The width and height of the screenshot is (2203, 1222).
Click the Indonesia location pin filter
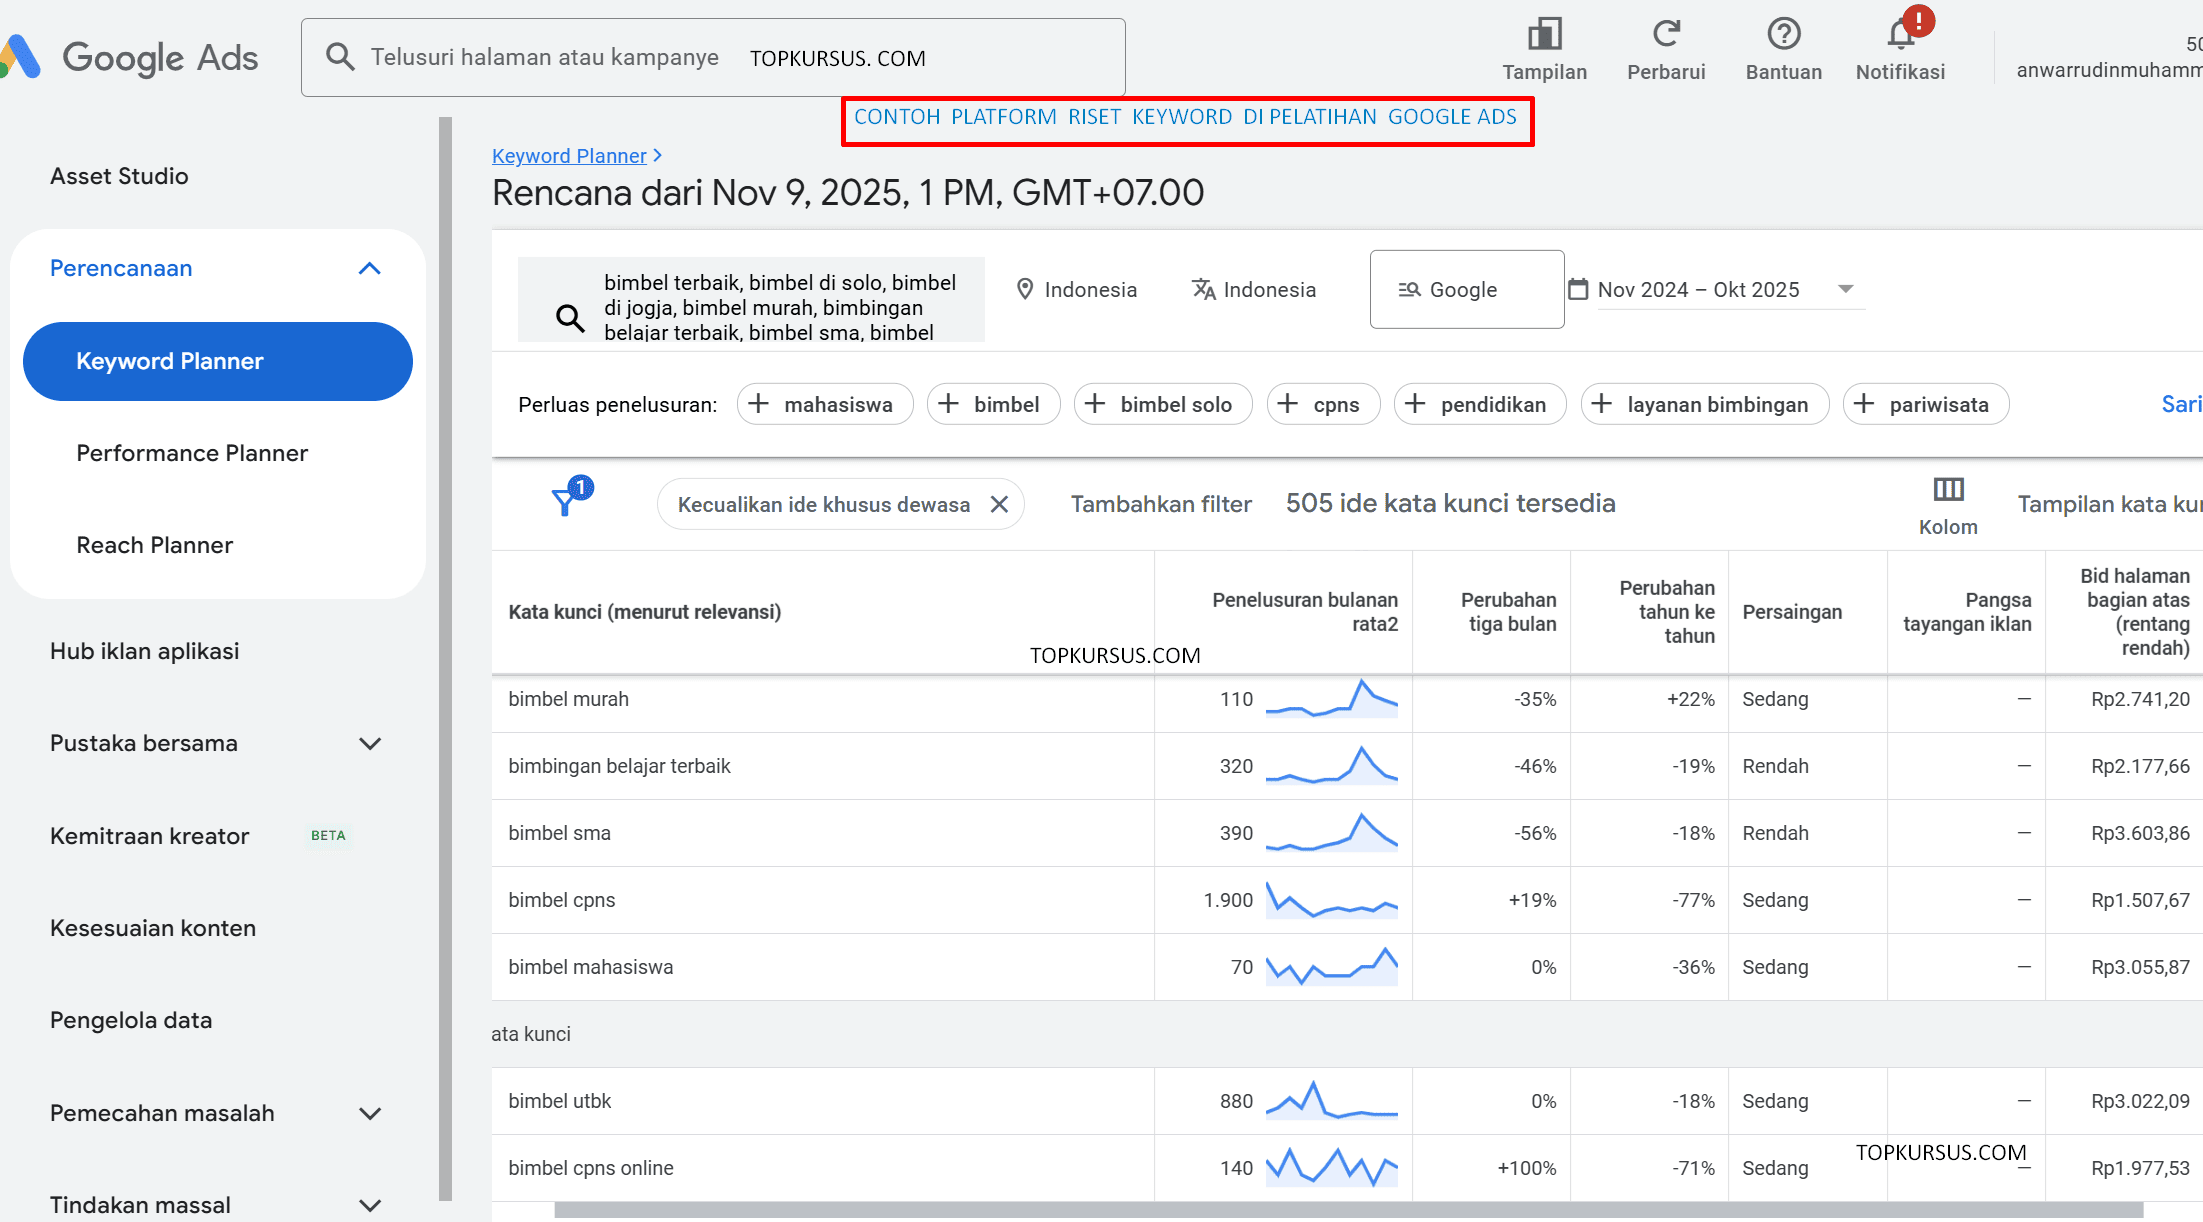1076,290
